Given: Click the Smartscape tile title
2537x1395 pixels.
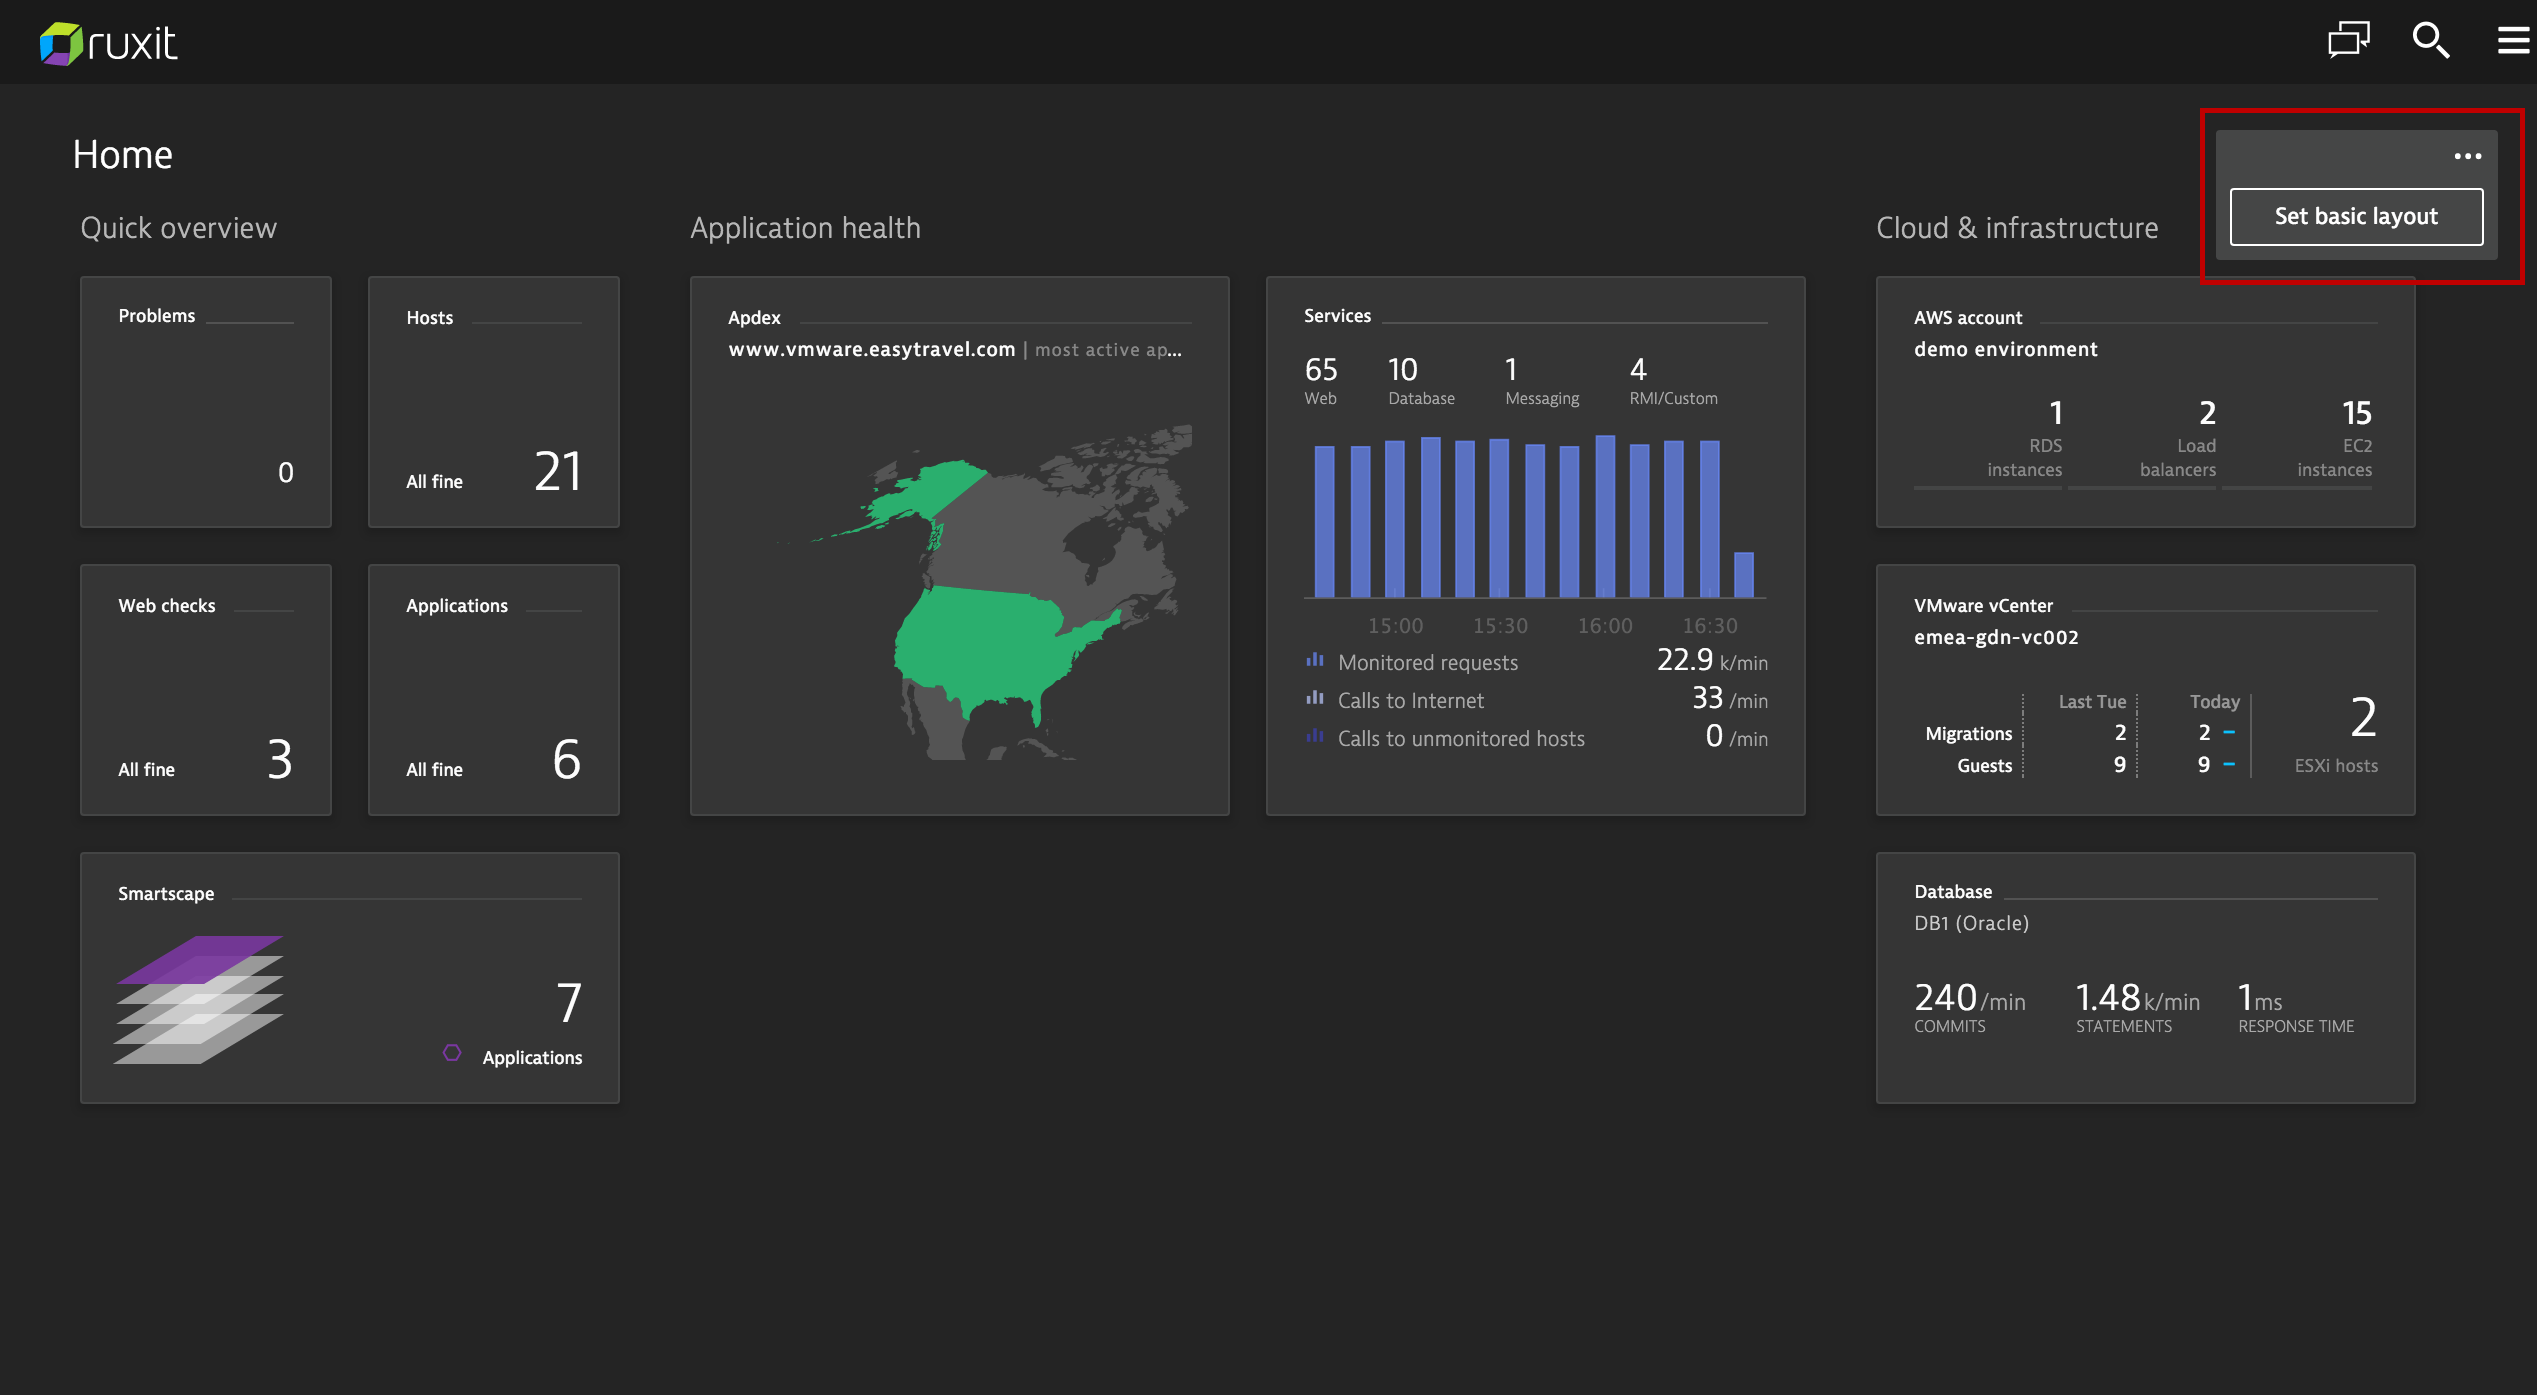Looking at the screenshot, I should [166, 893].
